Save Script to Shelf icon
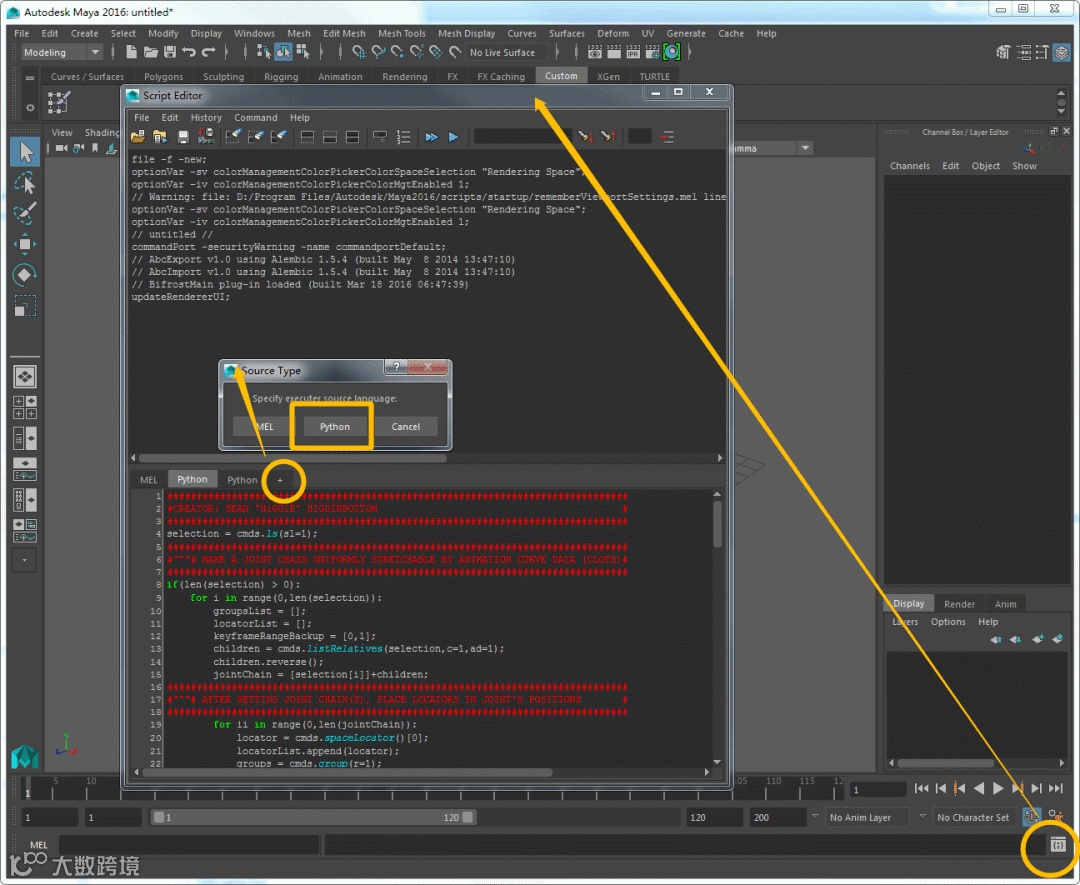1080x885 pixels. pyautogui.click(x=205, y=137)
